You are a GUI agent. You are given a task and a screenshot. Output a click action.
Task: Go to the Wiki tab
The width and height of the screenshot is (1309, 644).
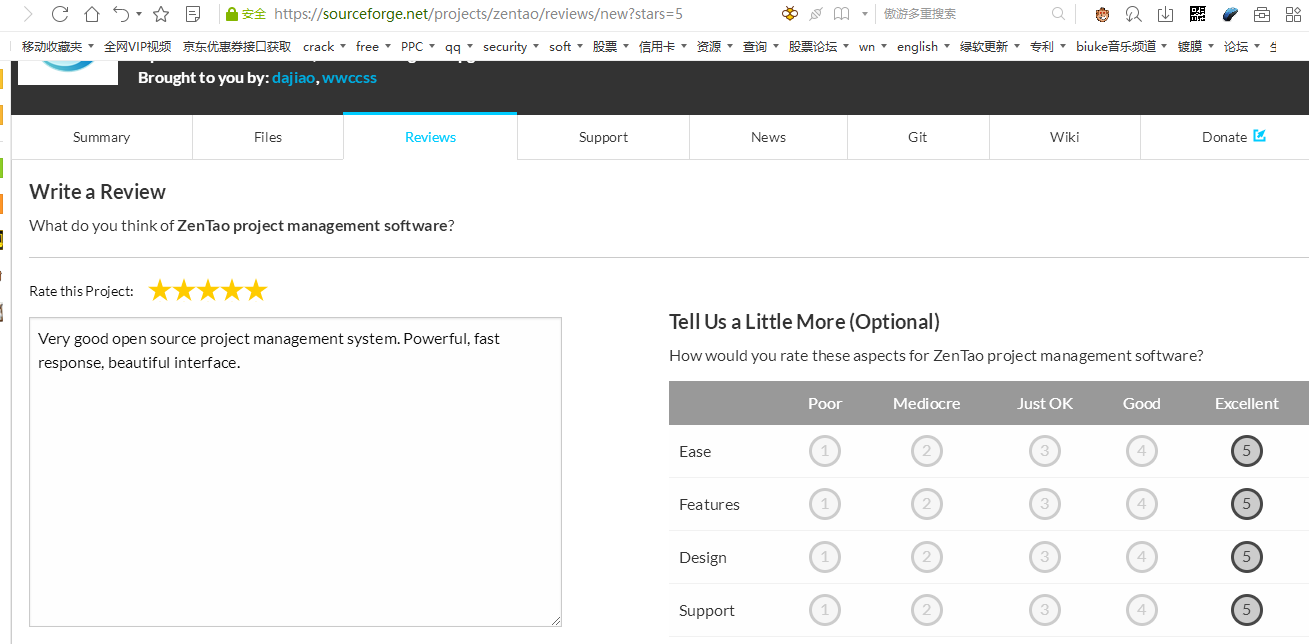pos(1064,137)
